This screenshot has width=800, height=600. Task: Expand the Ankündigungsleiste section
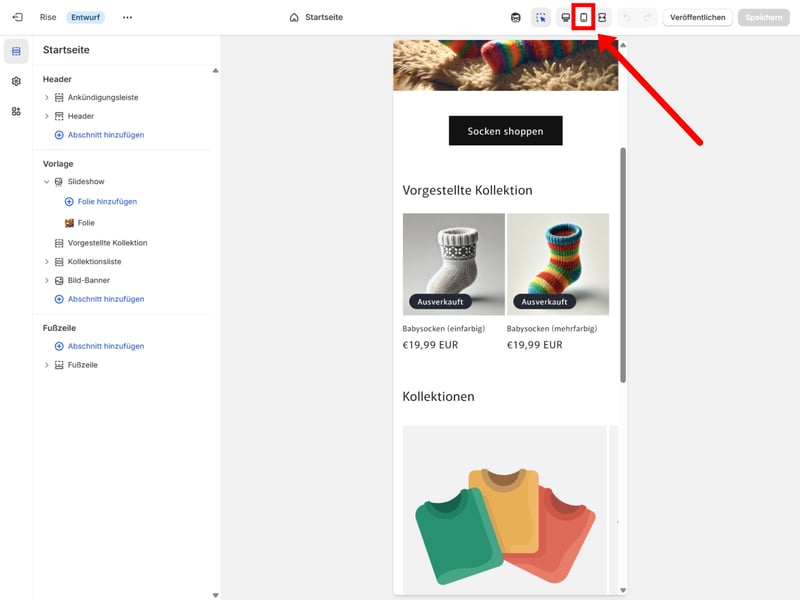pyautogui.click(x=47, y=97)
